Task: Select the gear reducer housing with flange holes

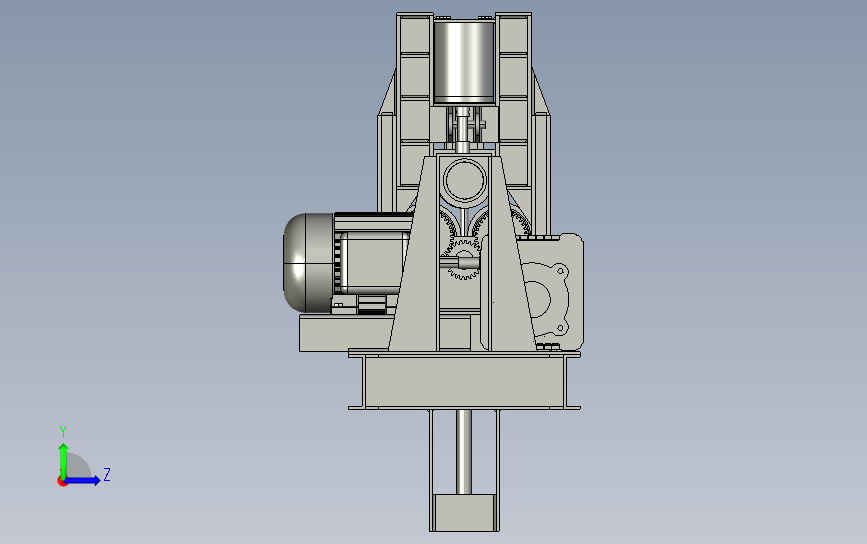Action: point(553,292)
